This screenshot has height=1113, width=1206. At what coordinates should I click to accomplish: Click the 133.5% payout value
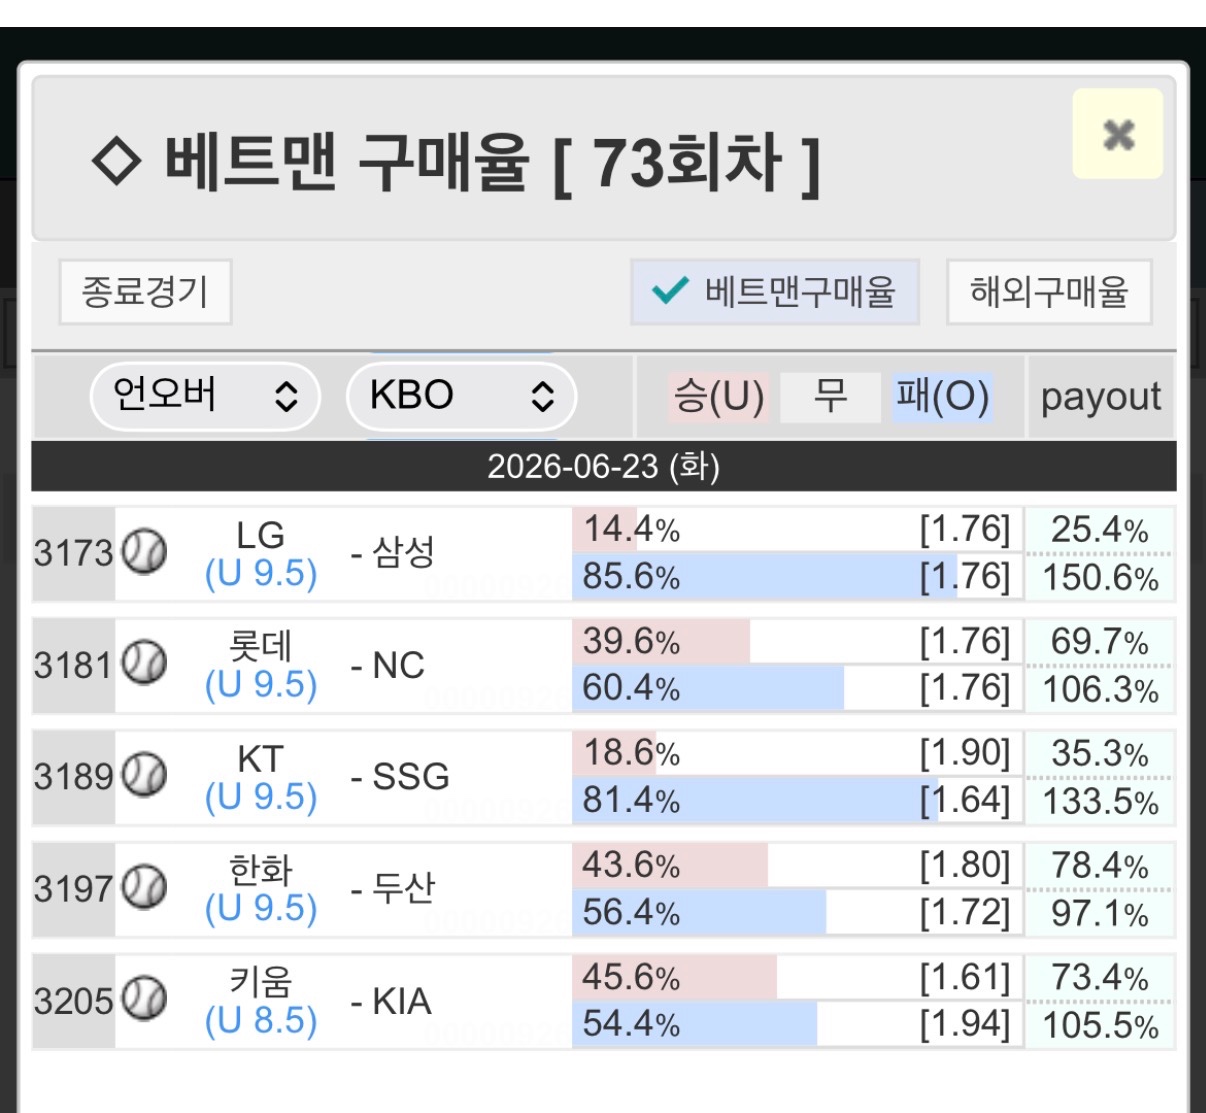coord(1100,802)
